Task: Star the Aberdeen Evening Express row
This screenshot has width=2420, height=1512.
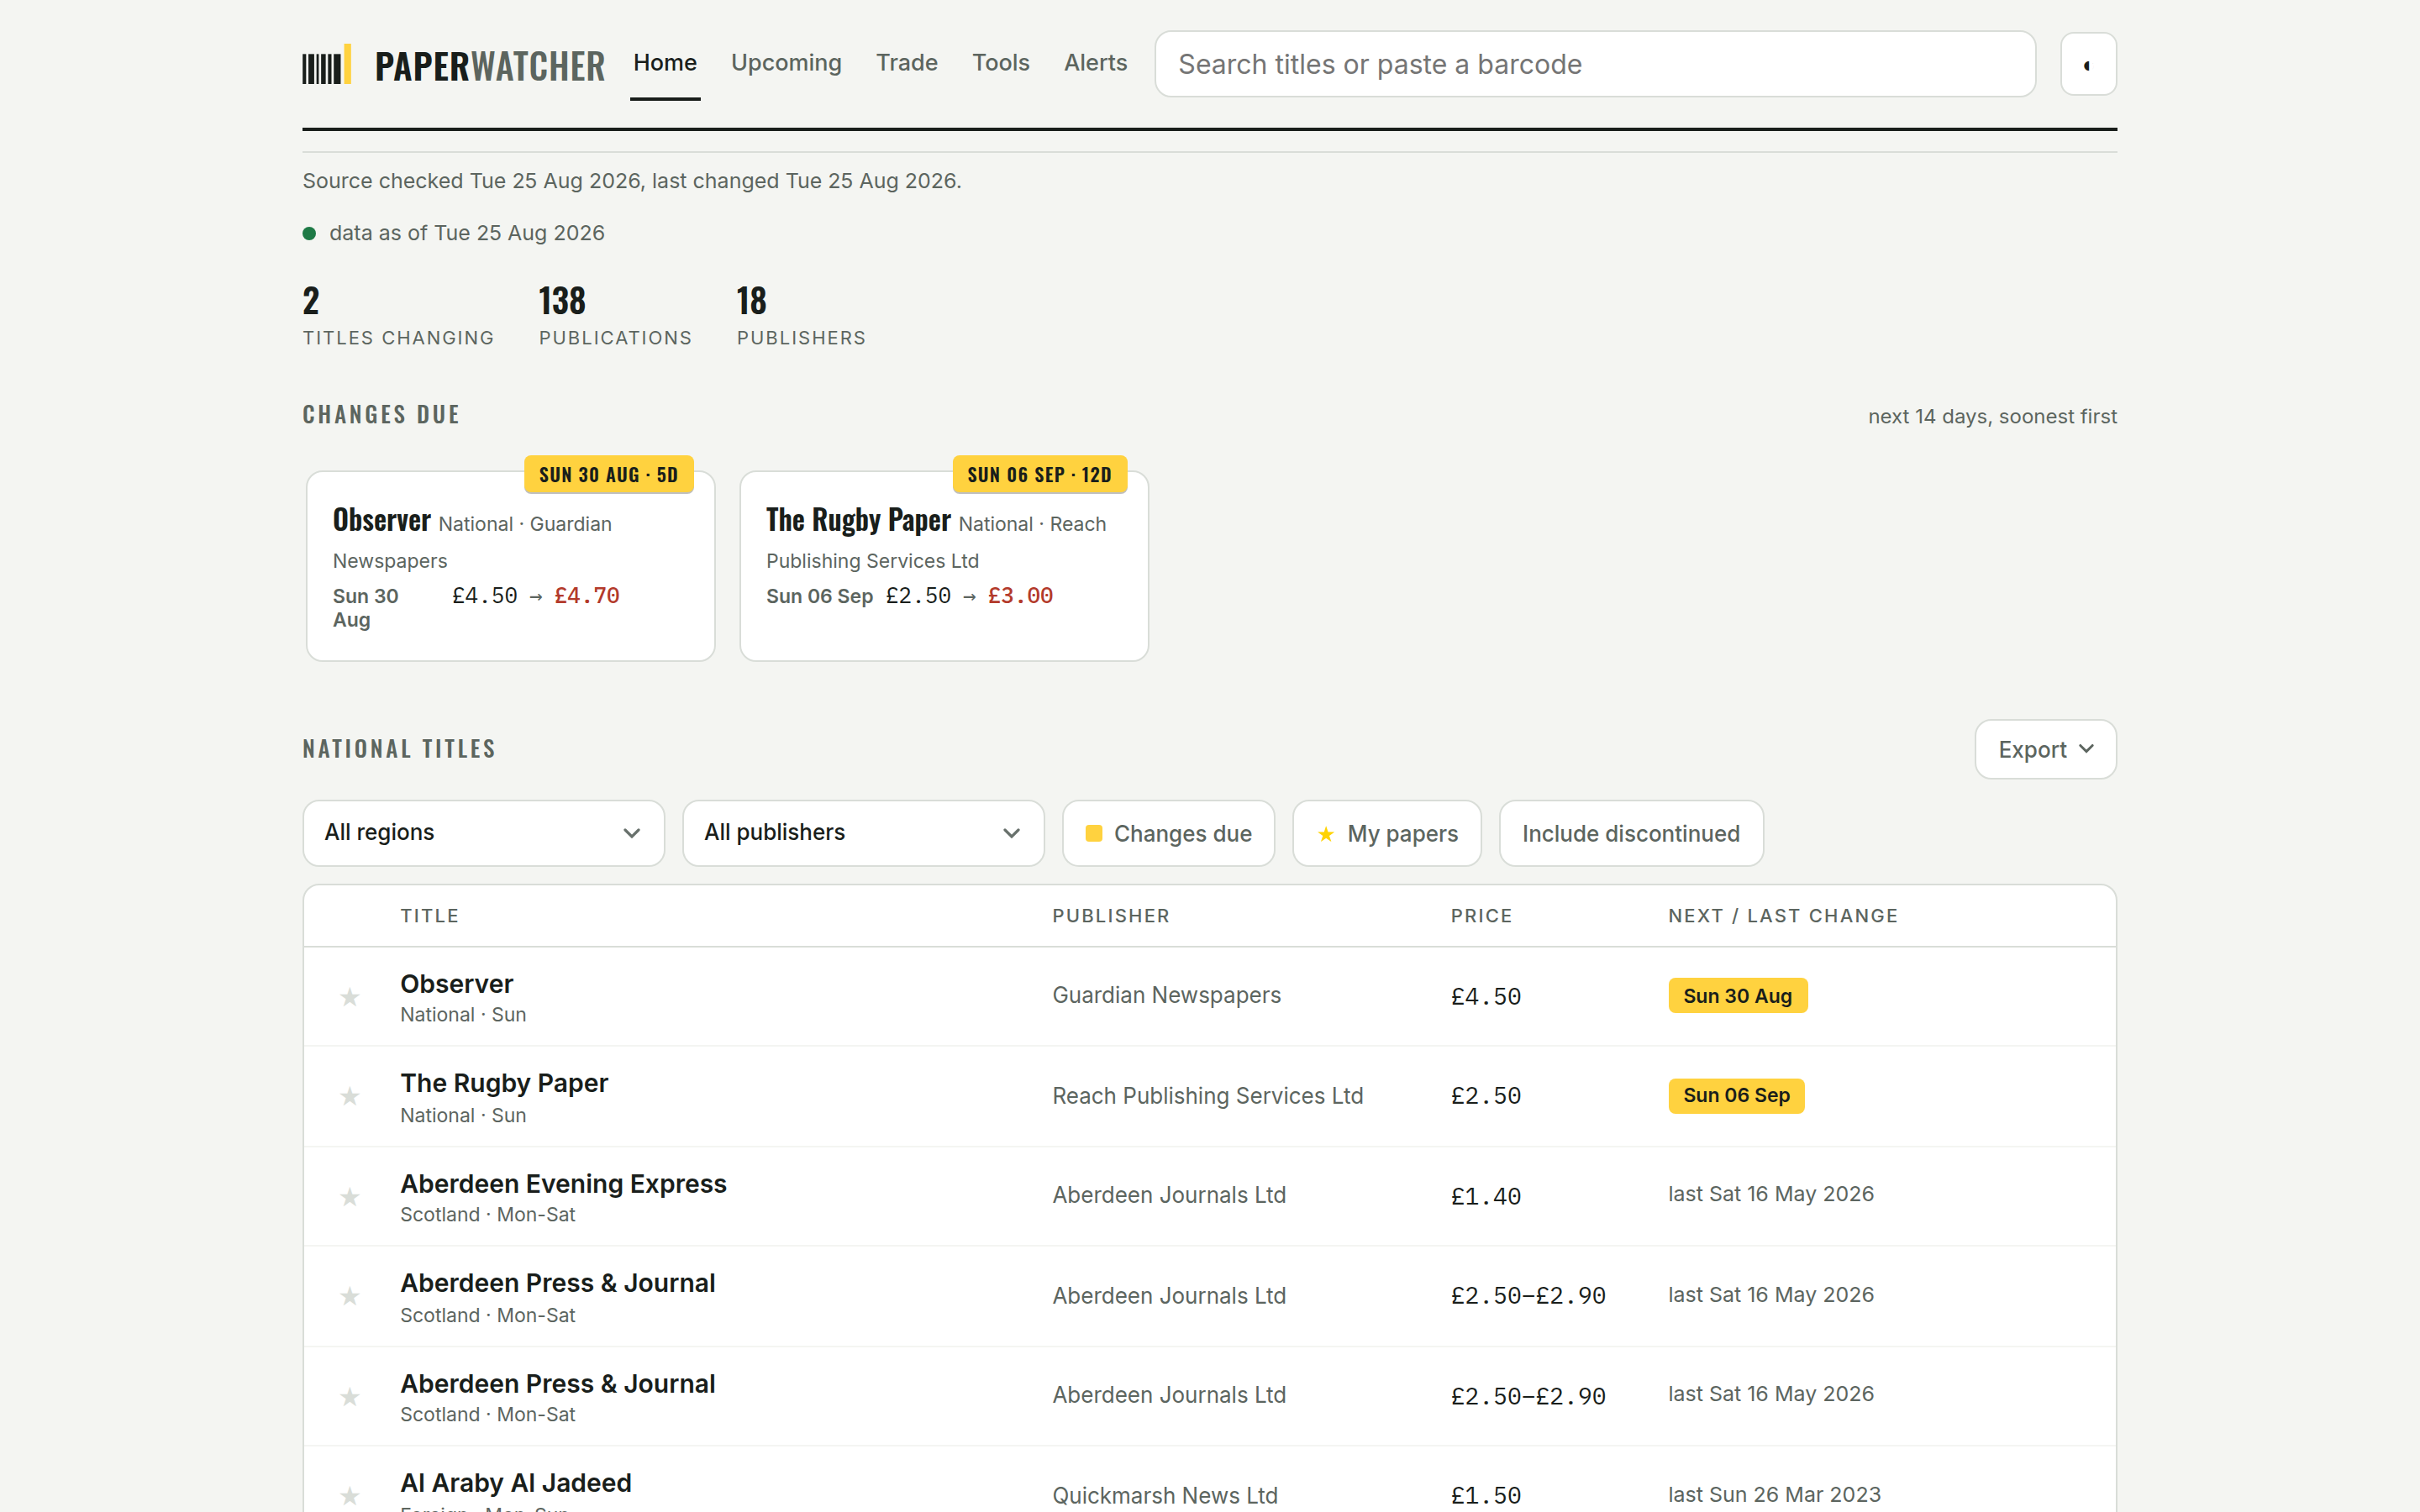Action: click(350, 1197)
